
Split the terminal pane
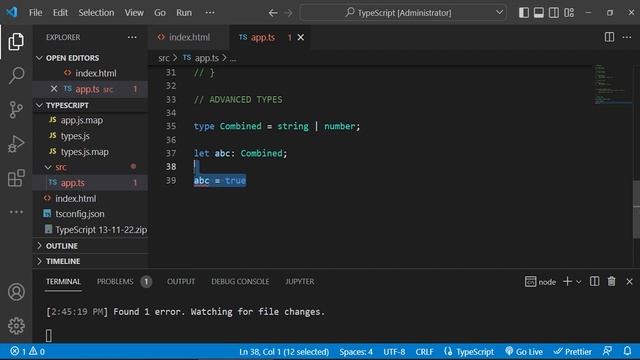point(594,281)
